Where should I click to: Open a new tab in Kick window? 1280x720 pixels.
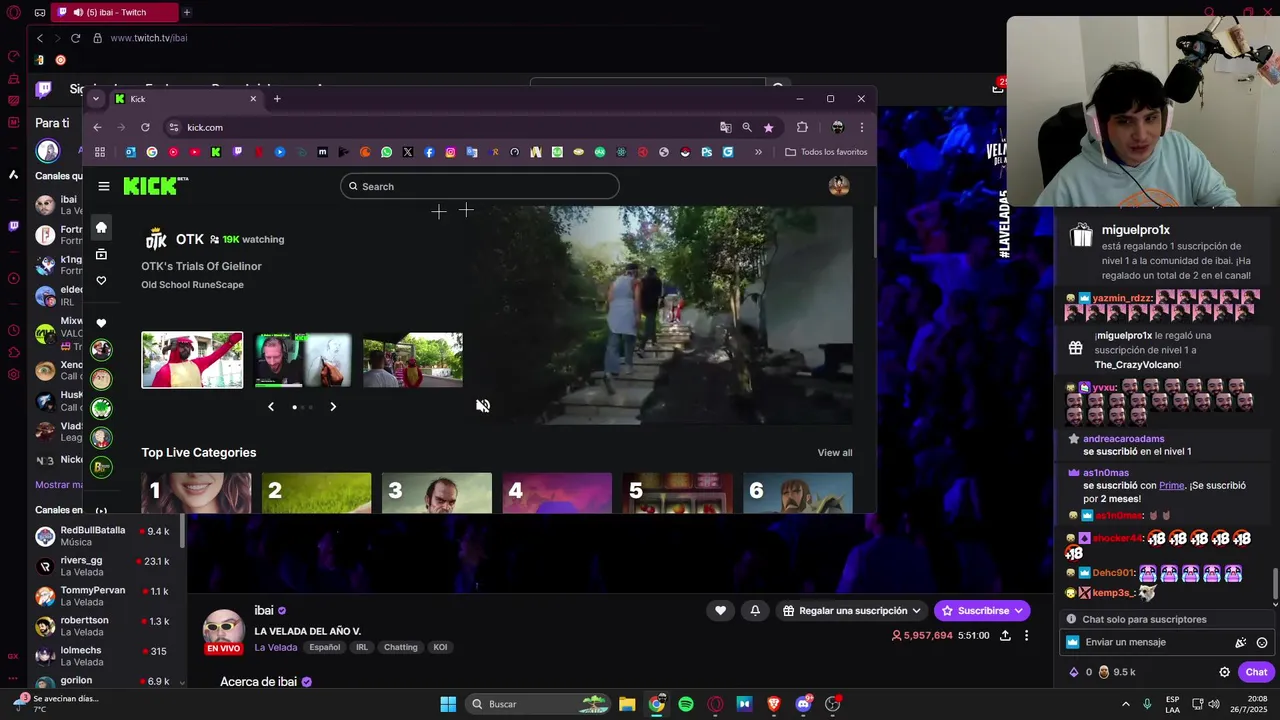pyautogui.click(x=277, y=99)
